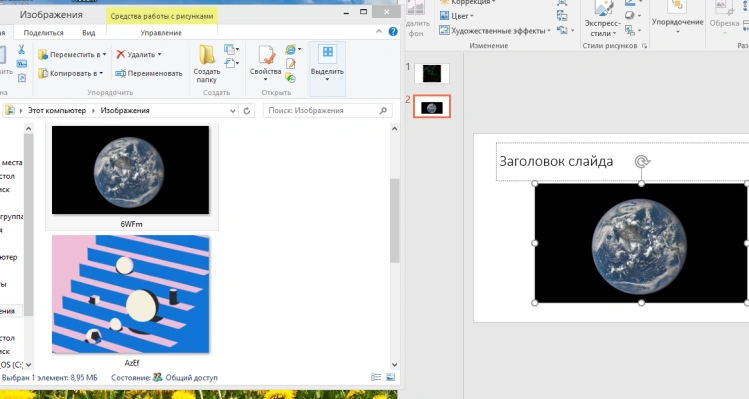This screenshot has height=399, width=749.
Task: Select the blue stripes image thumbnail AzEf
Action: pos(130,294)
